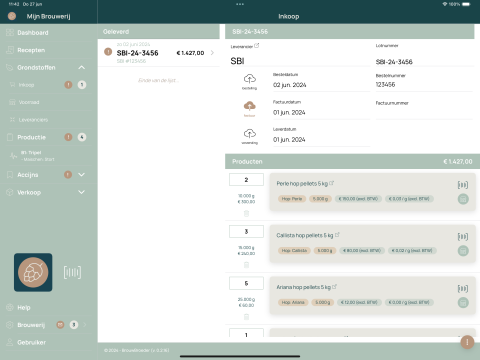Click the Verkoop menu label
480x360 pixels.
pyautogui.click(x=29, y=192)
